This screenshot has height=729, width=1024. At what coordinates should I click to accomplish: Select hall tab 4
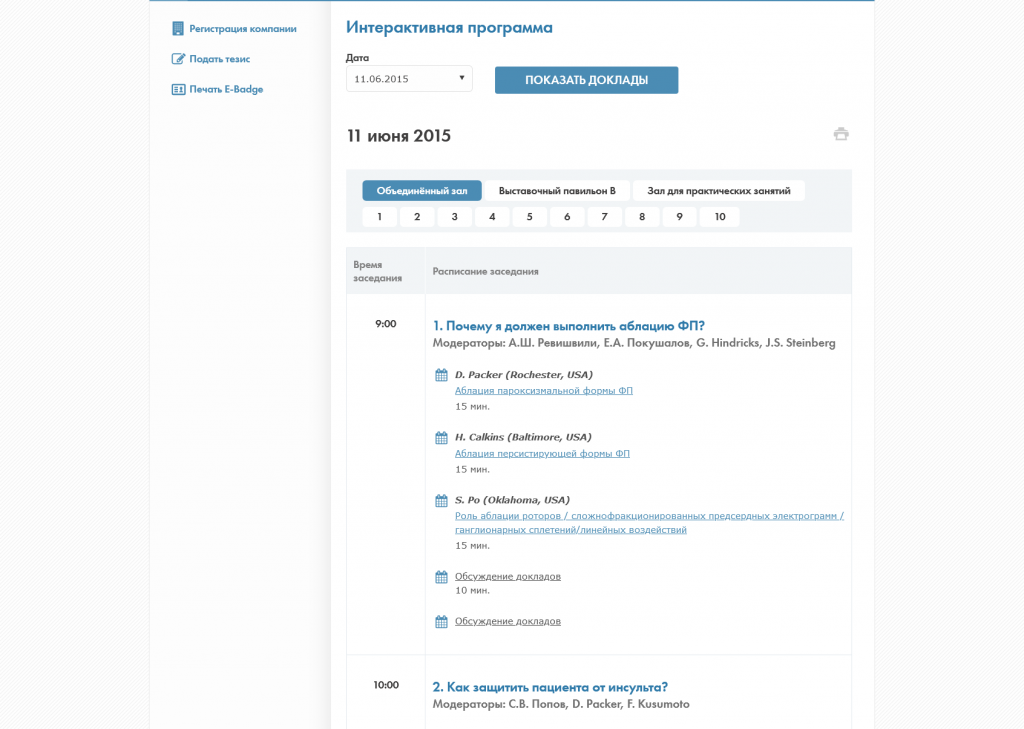coord(492,217)
